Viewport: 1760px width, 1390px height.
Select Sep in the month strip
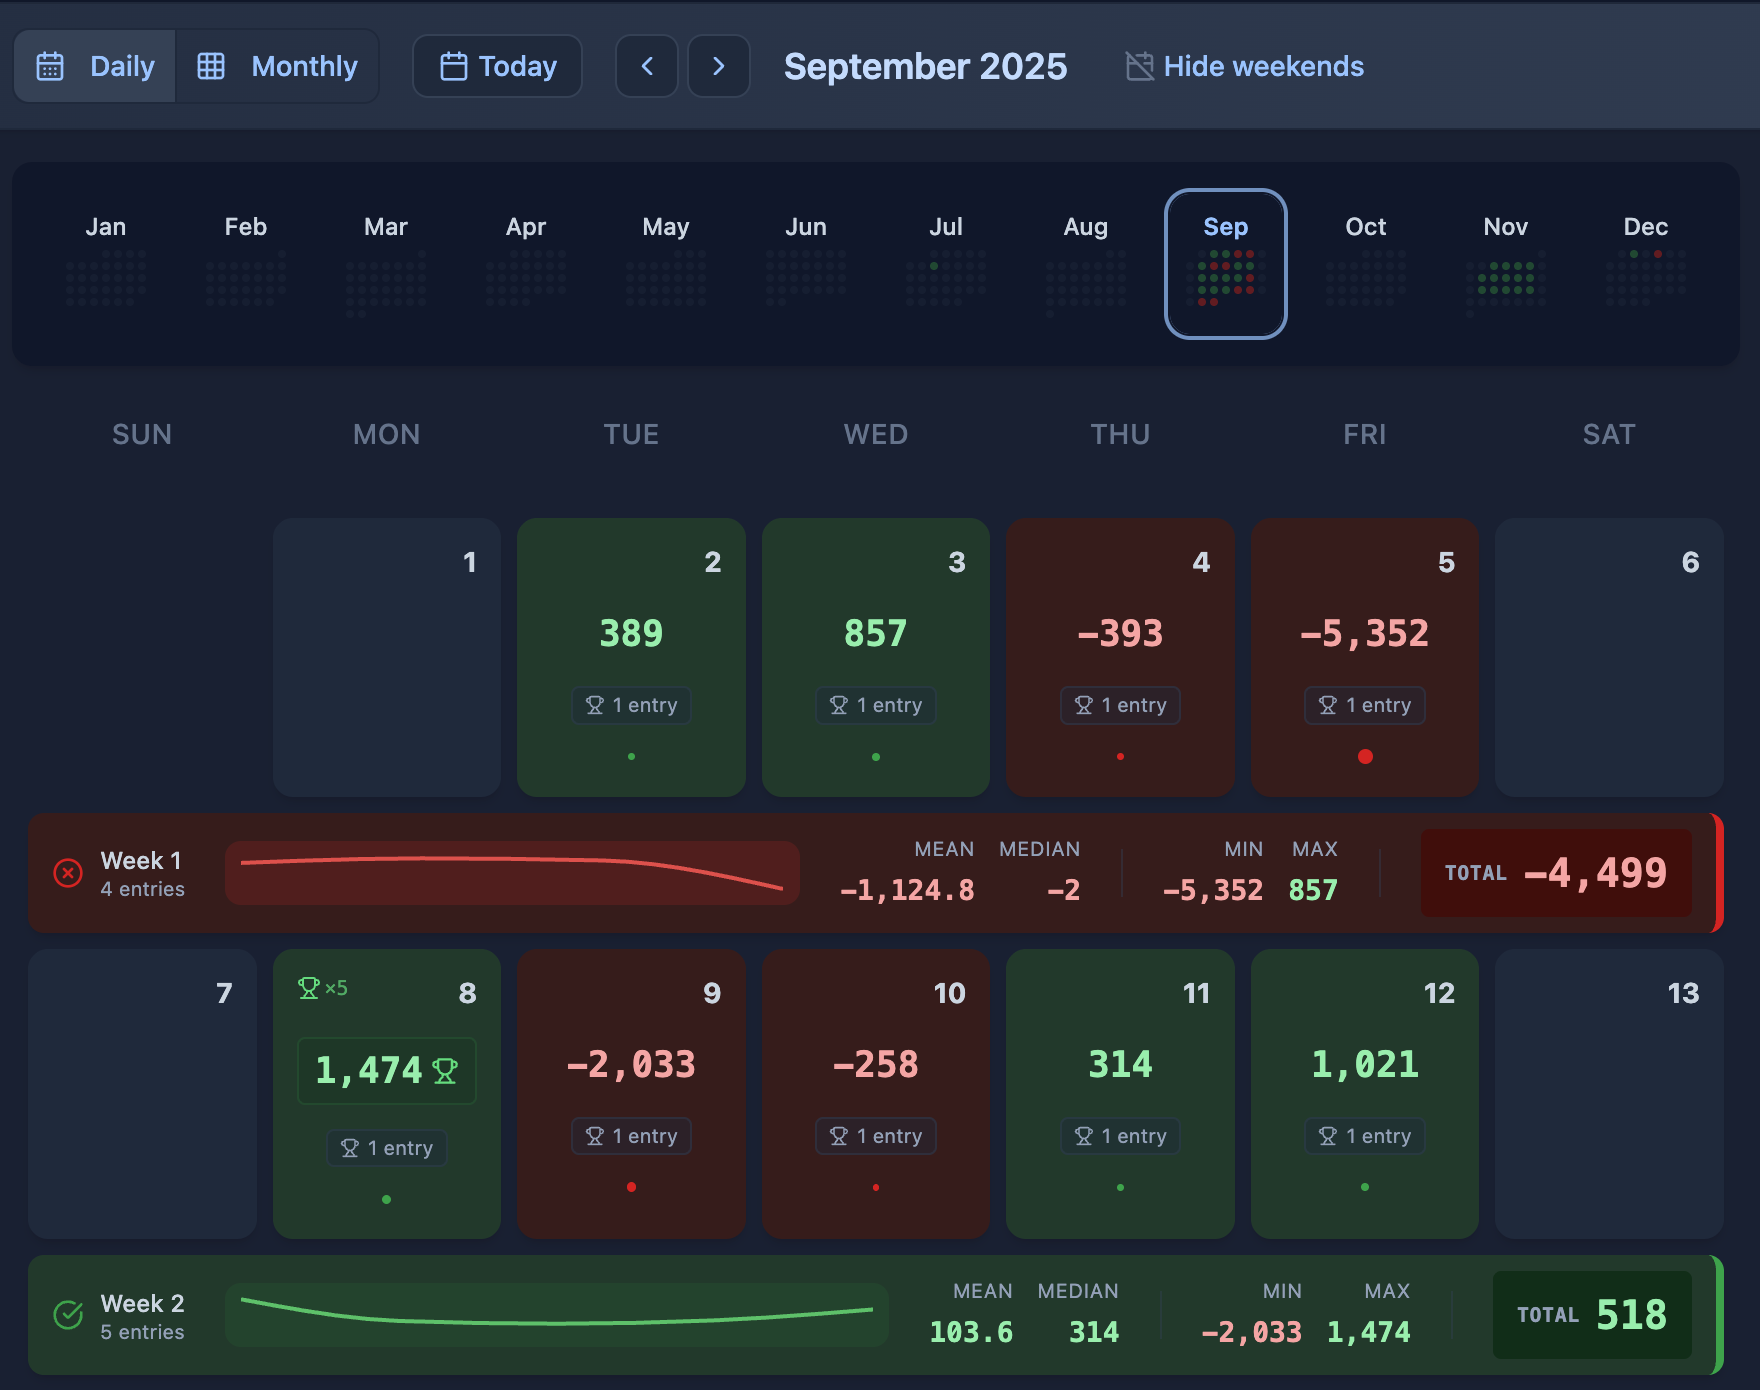point(1225,264)
